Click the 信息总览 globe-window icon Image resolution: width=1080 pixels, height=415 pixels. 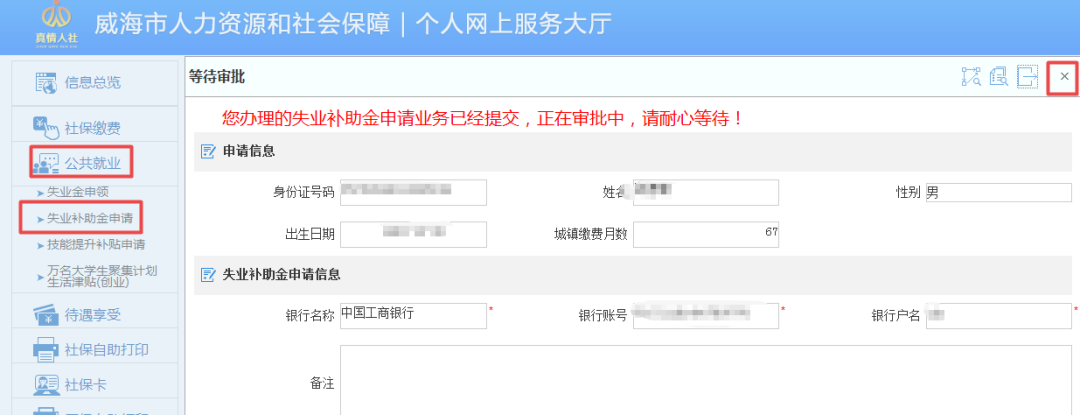[x=46, y=83]
